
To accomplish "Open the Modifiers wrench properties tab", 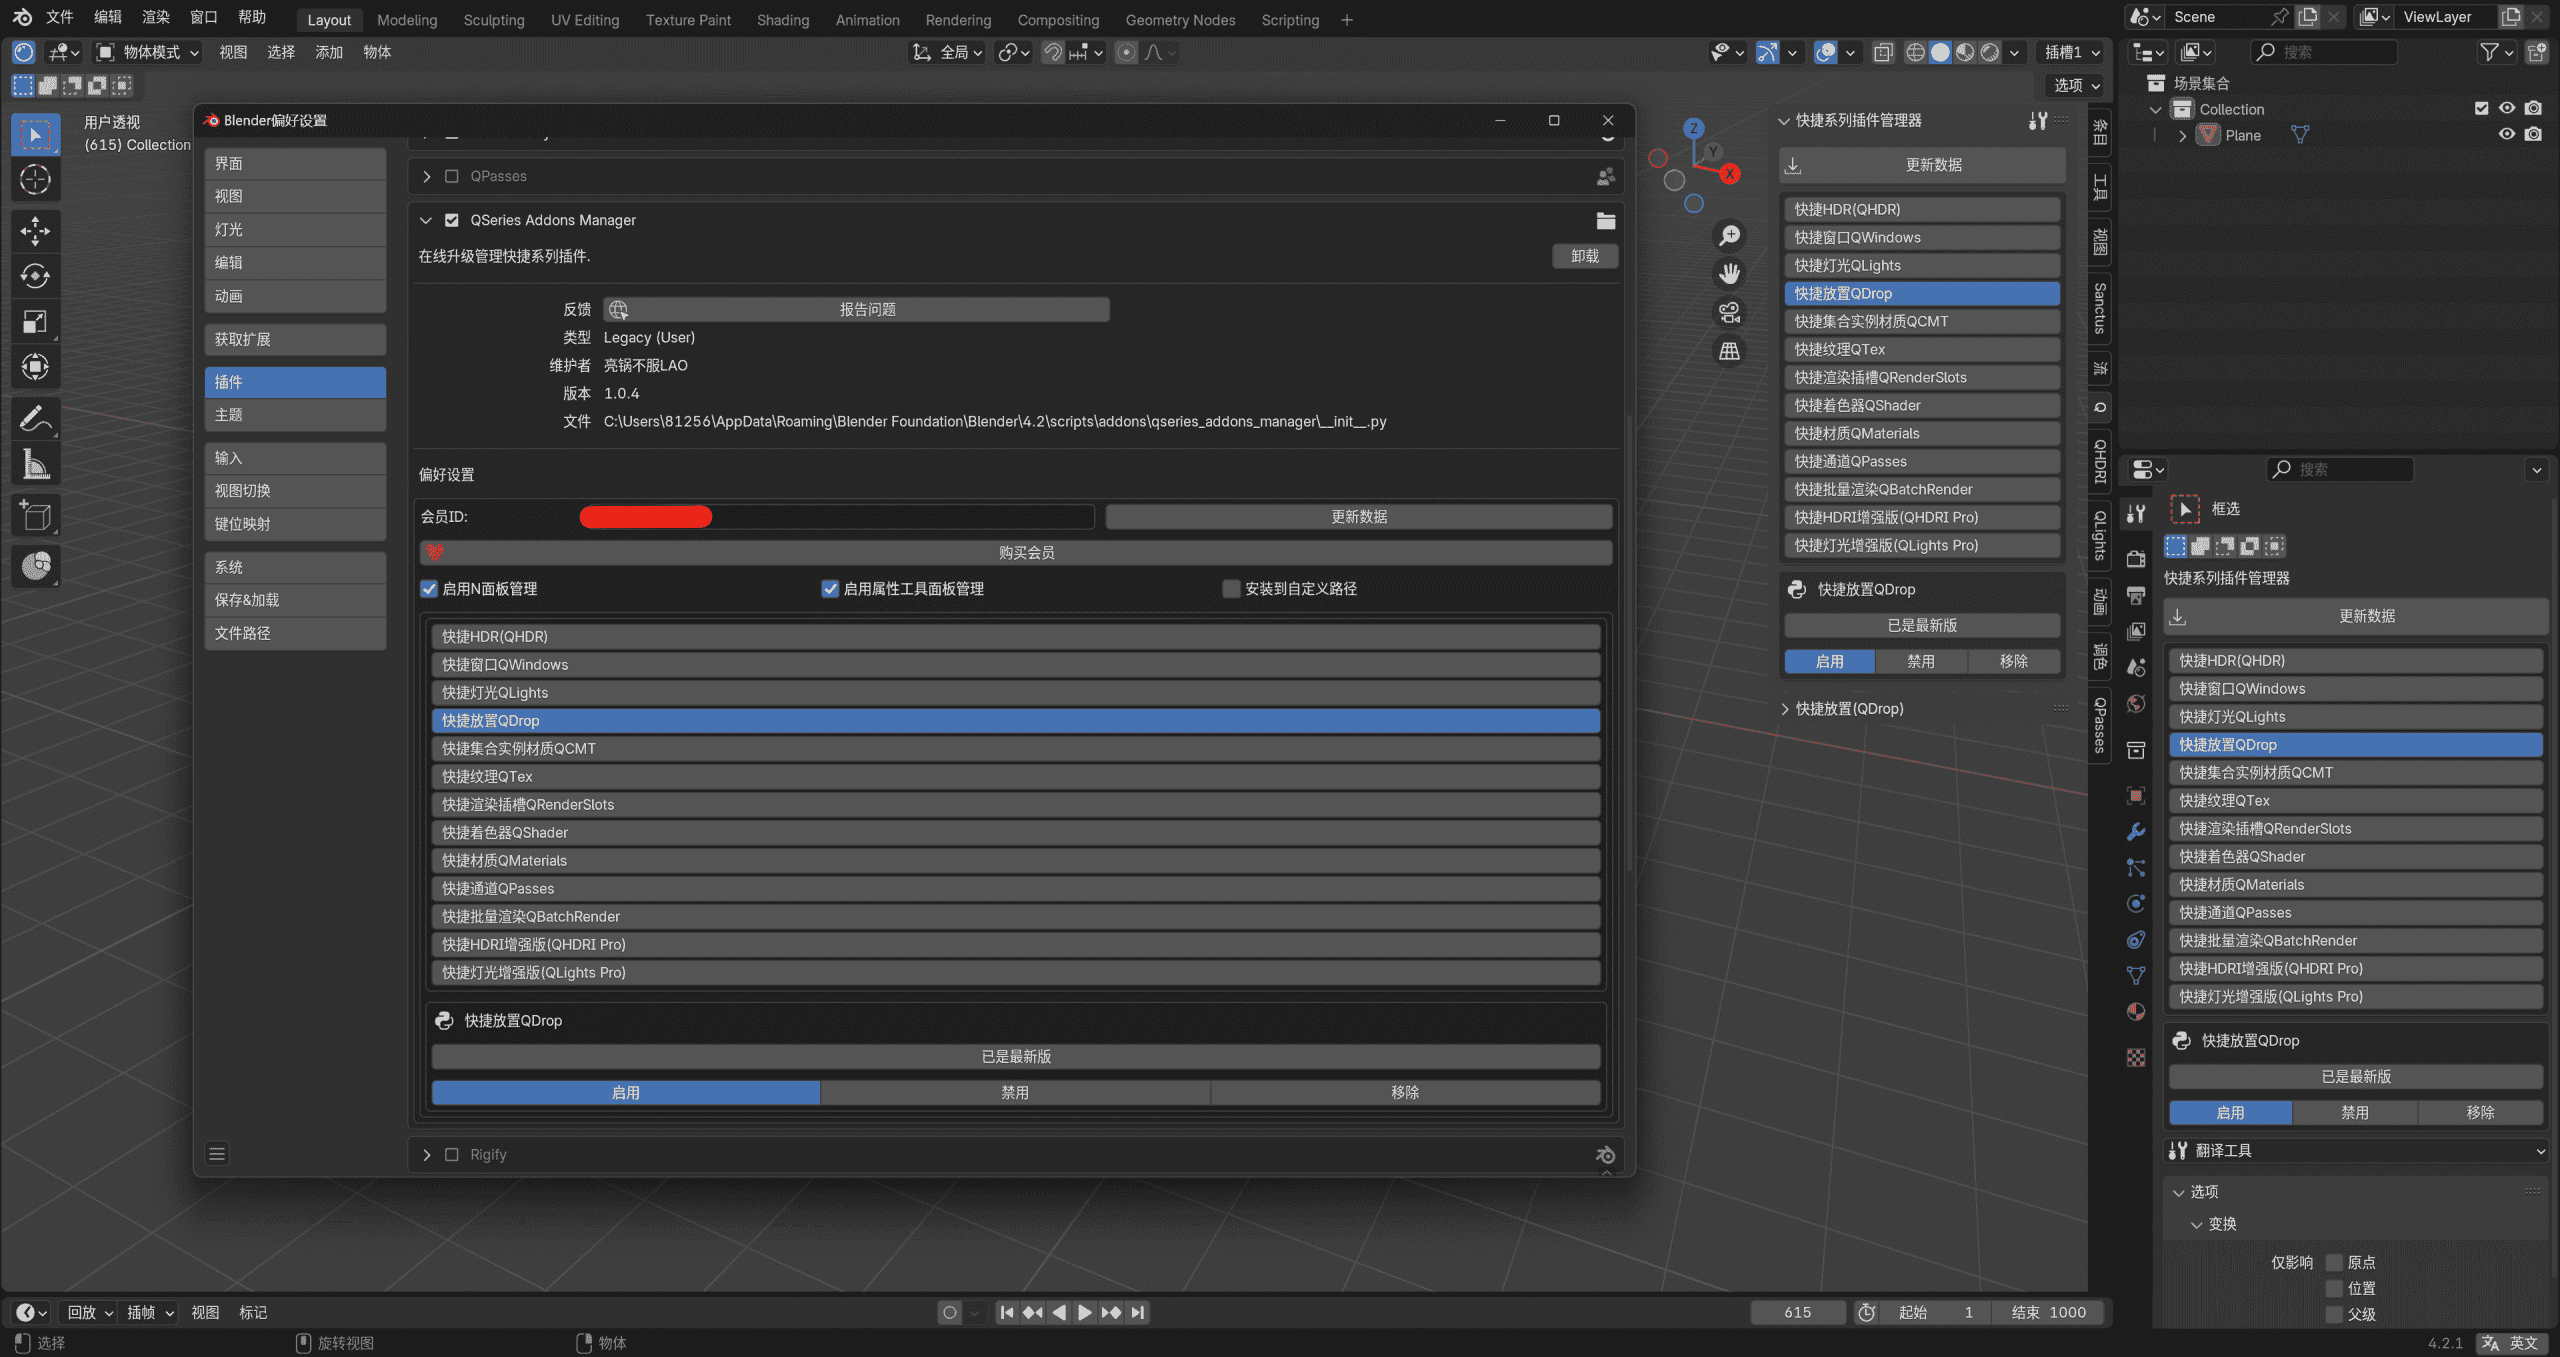I will click(x=2136, y=831).
